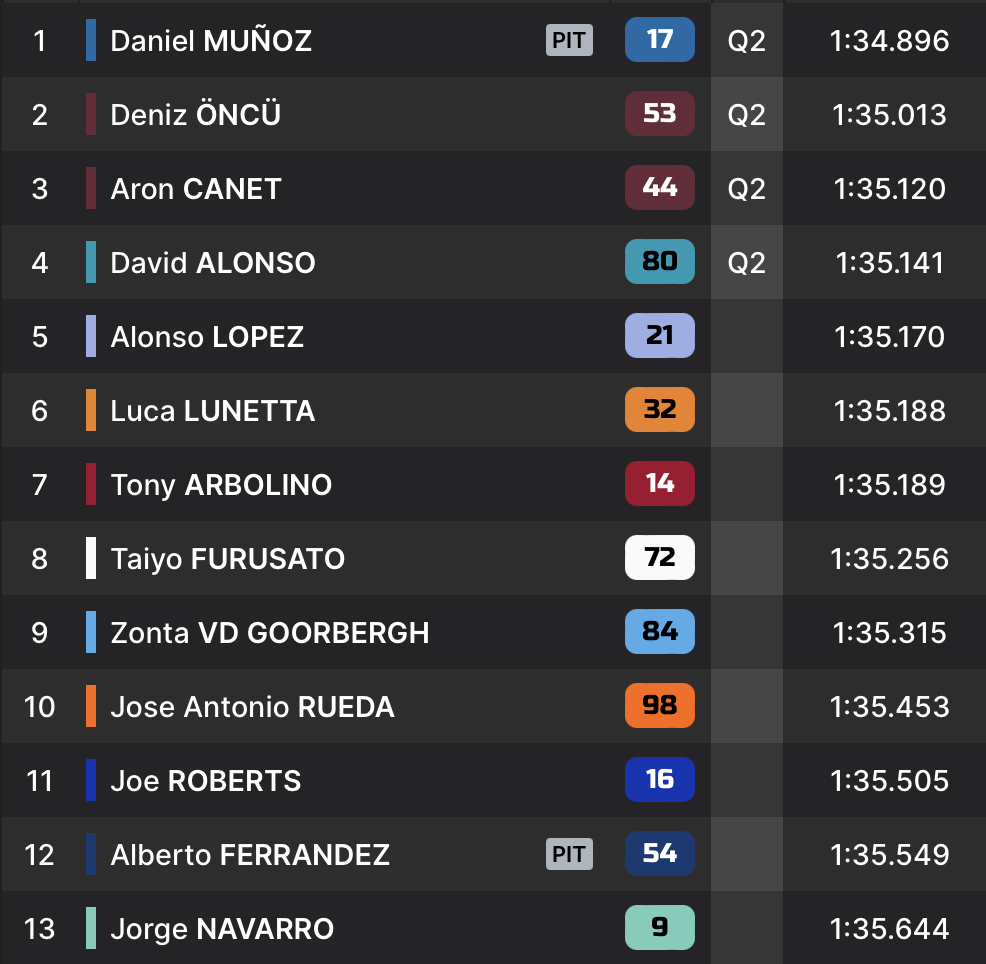
Task: Click the blue team color bar beside Muñoz
Action: click(x=91, y=40)
